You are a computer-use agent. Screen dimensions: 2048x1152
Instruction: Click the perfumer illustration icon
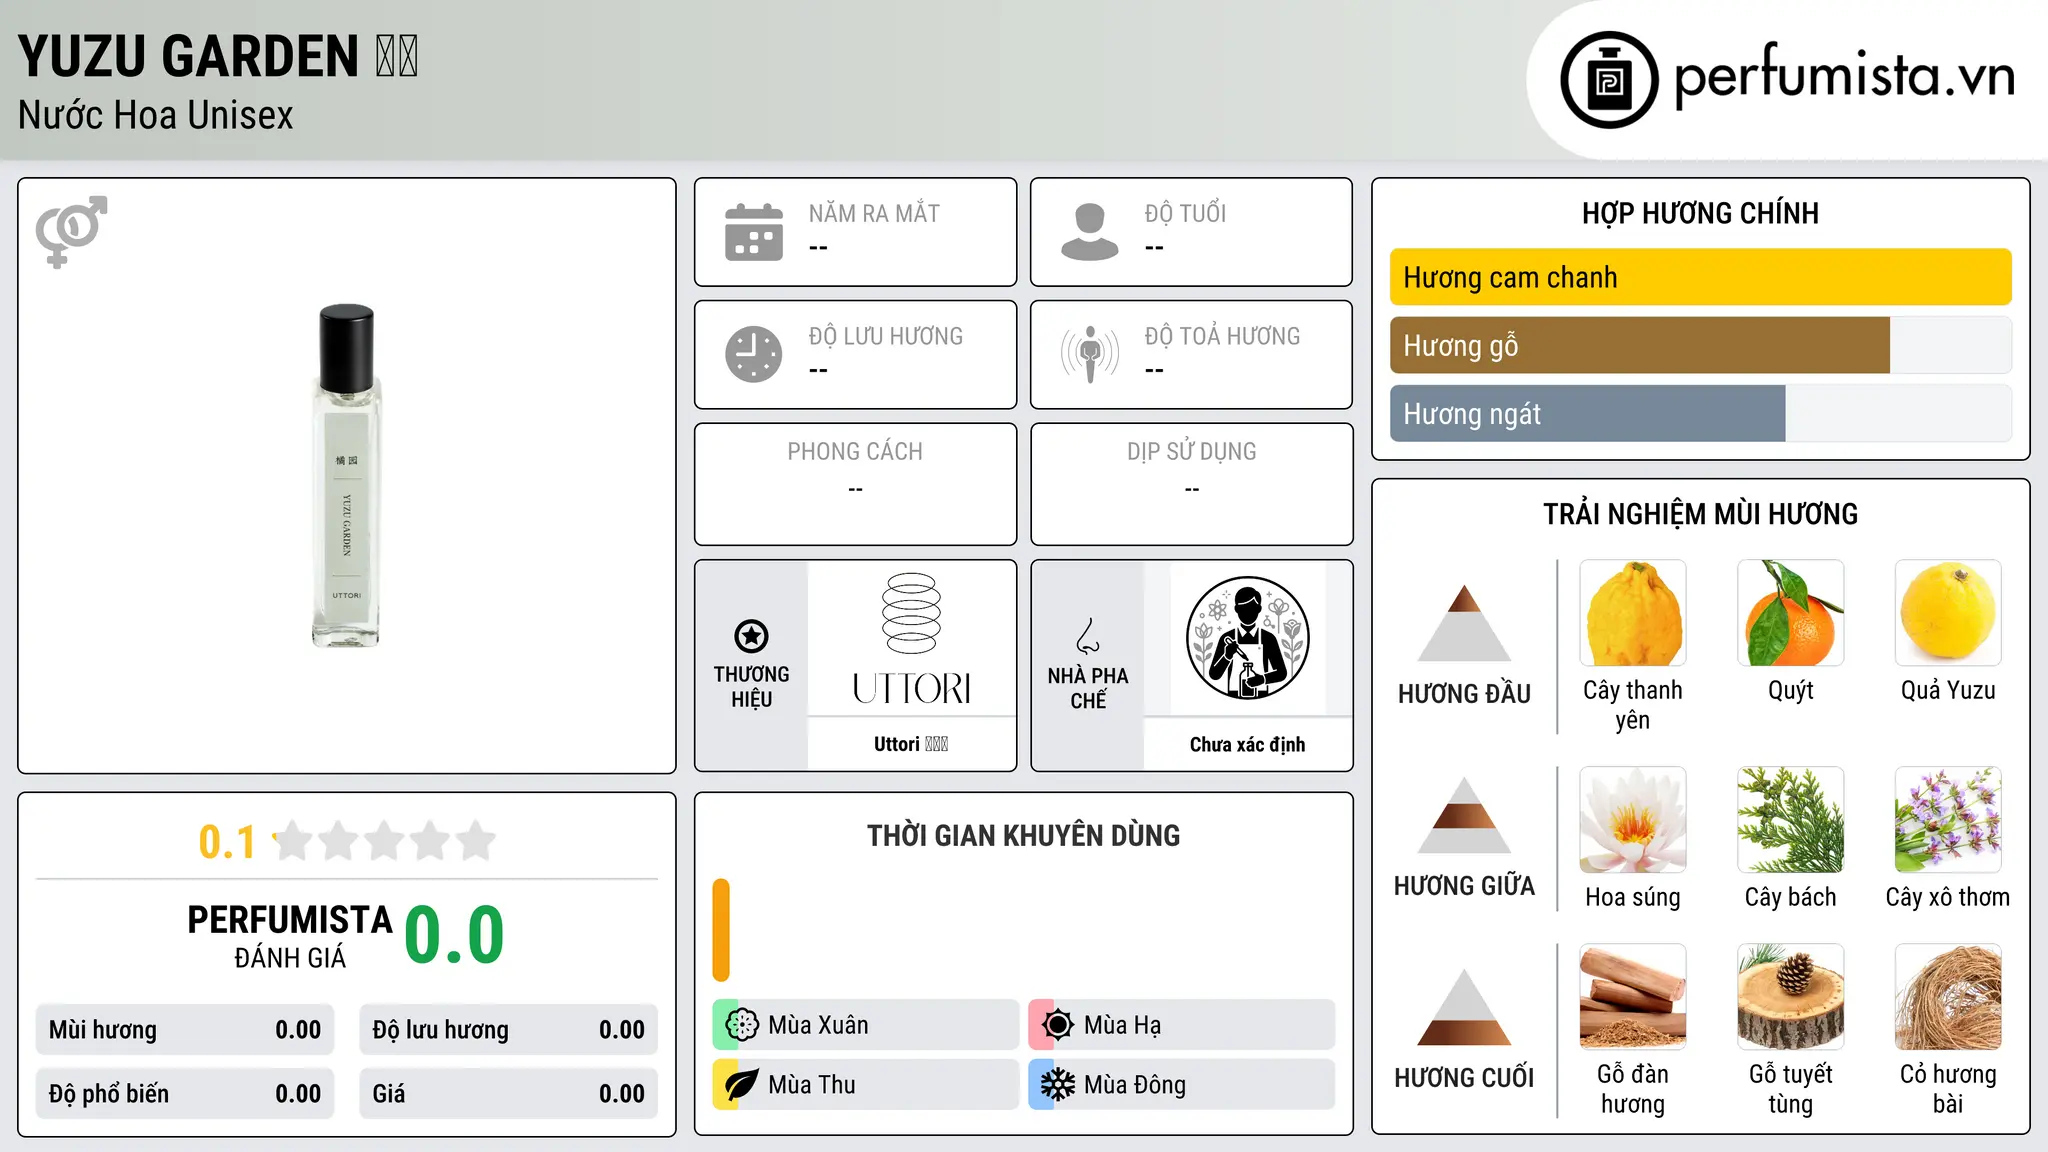tap(1247, 638)
